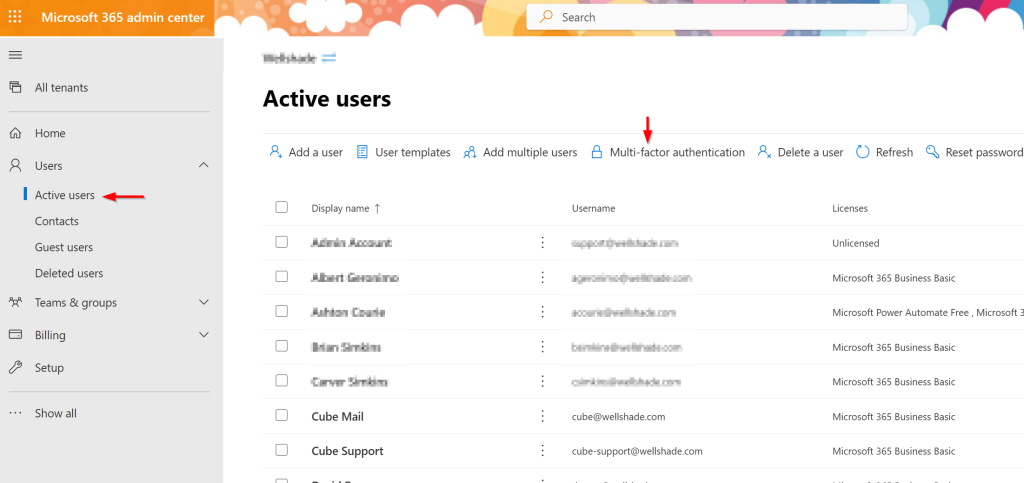The height and width of the screenshot is (483, 1024).
Task: Click the Multi-factor authentication lock icon
Action: click(596, 152)
